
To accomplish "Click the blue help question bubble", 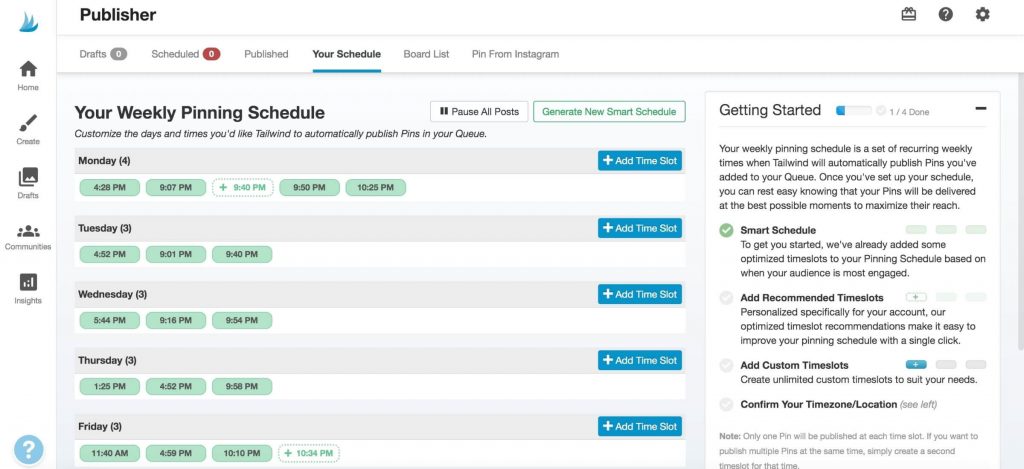I will tap(28, 449).
